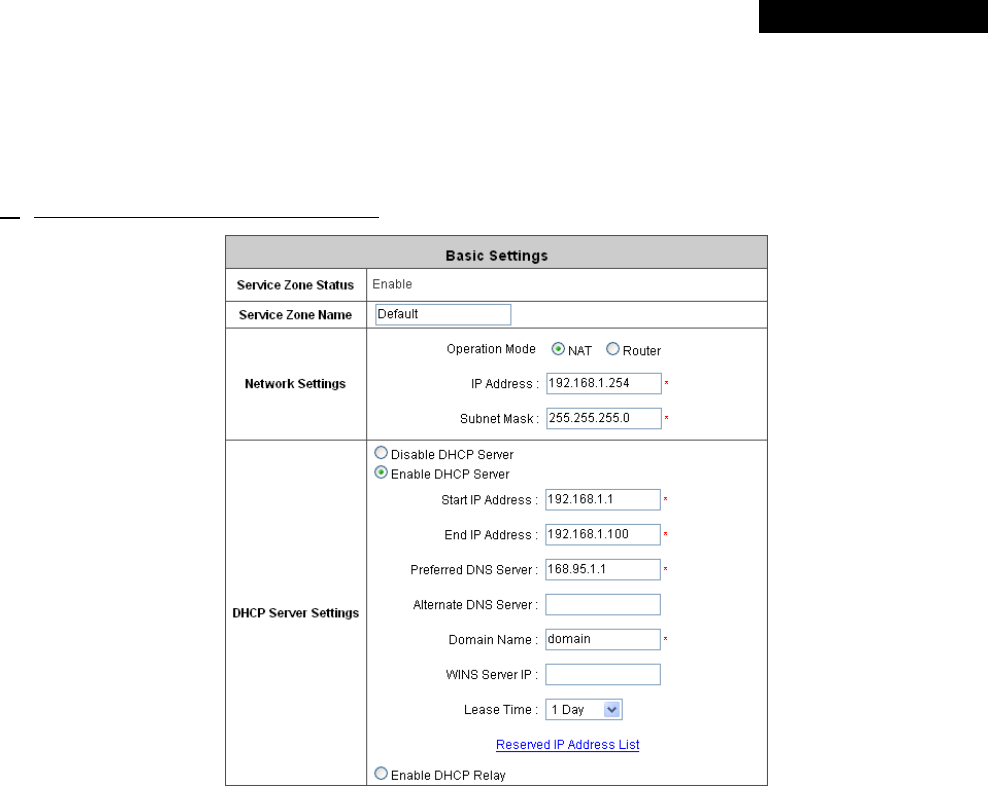
Task: Click the Basic Settings table header
Action: coord(497,253)
